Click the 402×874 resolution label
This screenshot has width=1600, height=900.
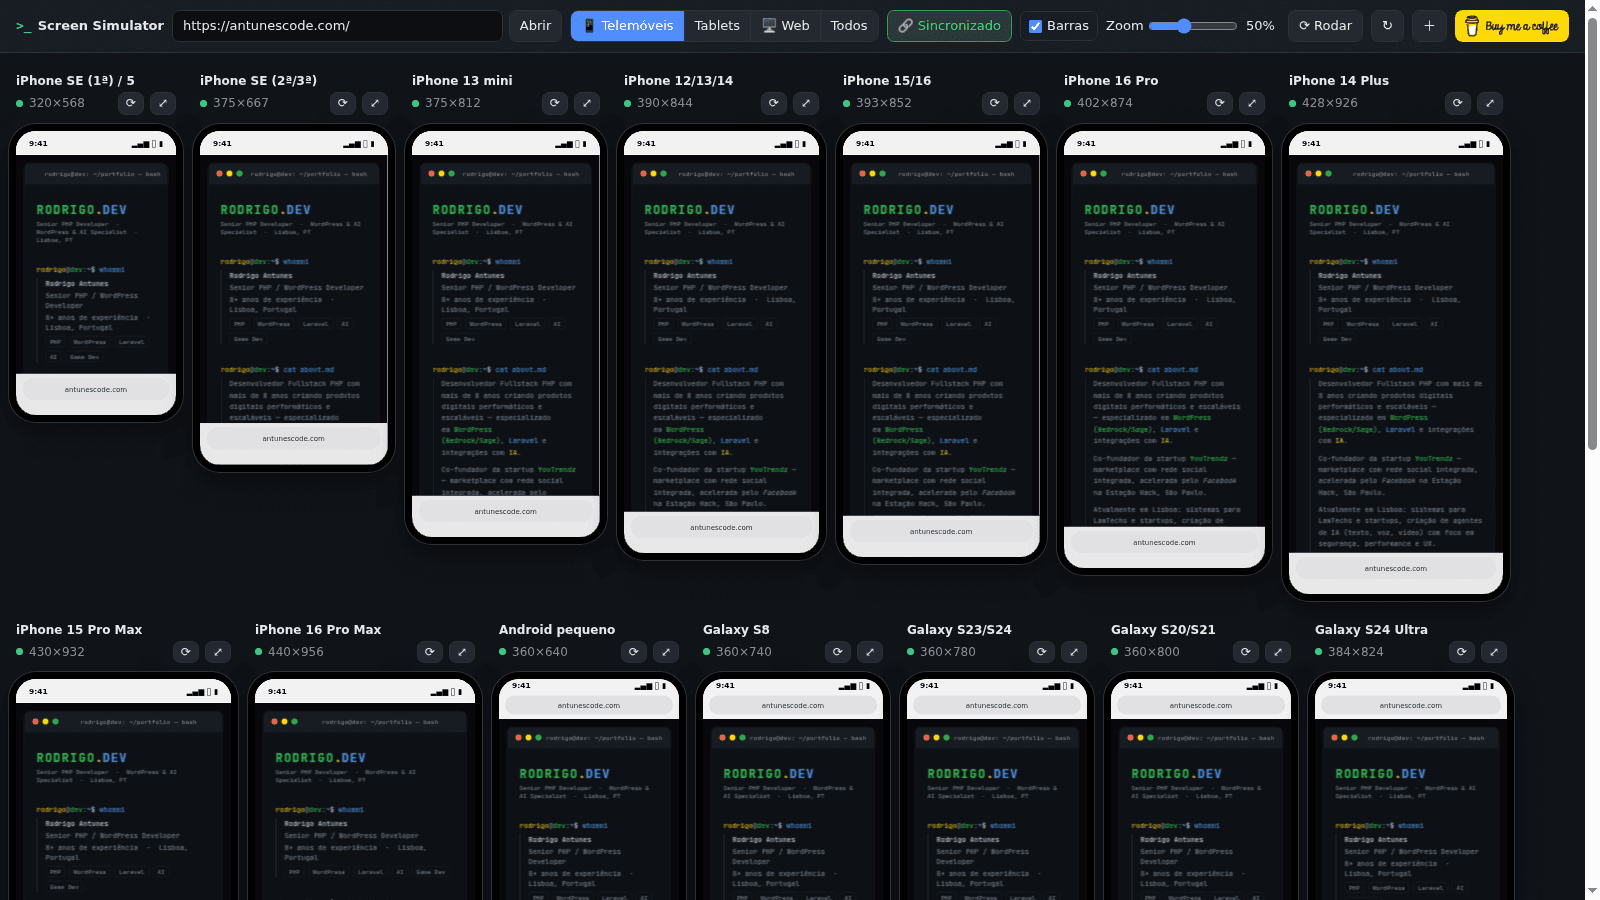[x=1105, y=103]
